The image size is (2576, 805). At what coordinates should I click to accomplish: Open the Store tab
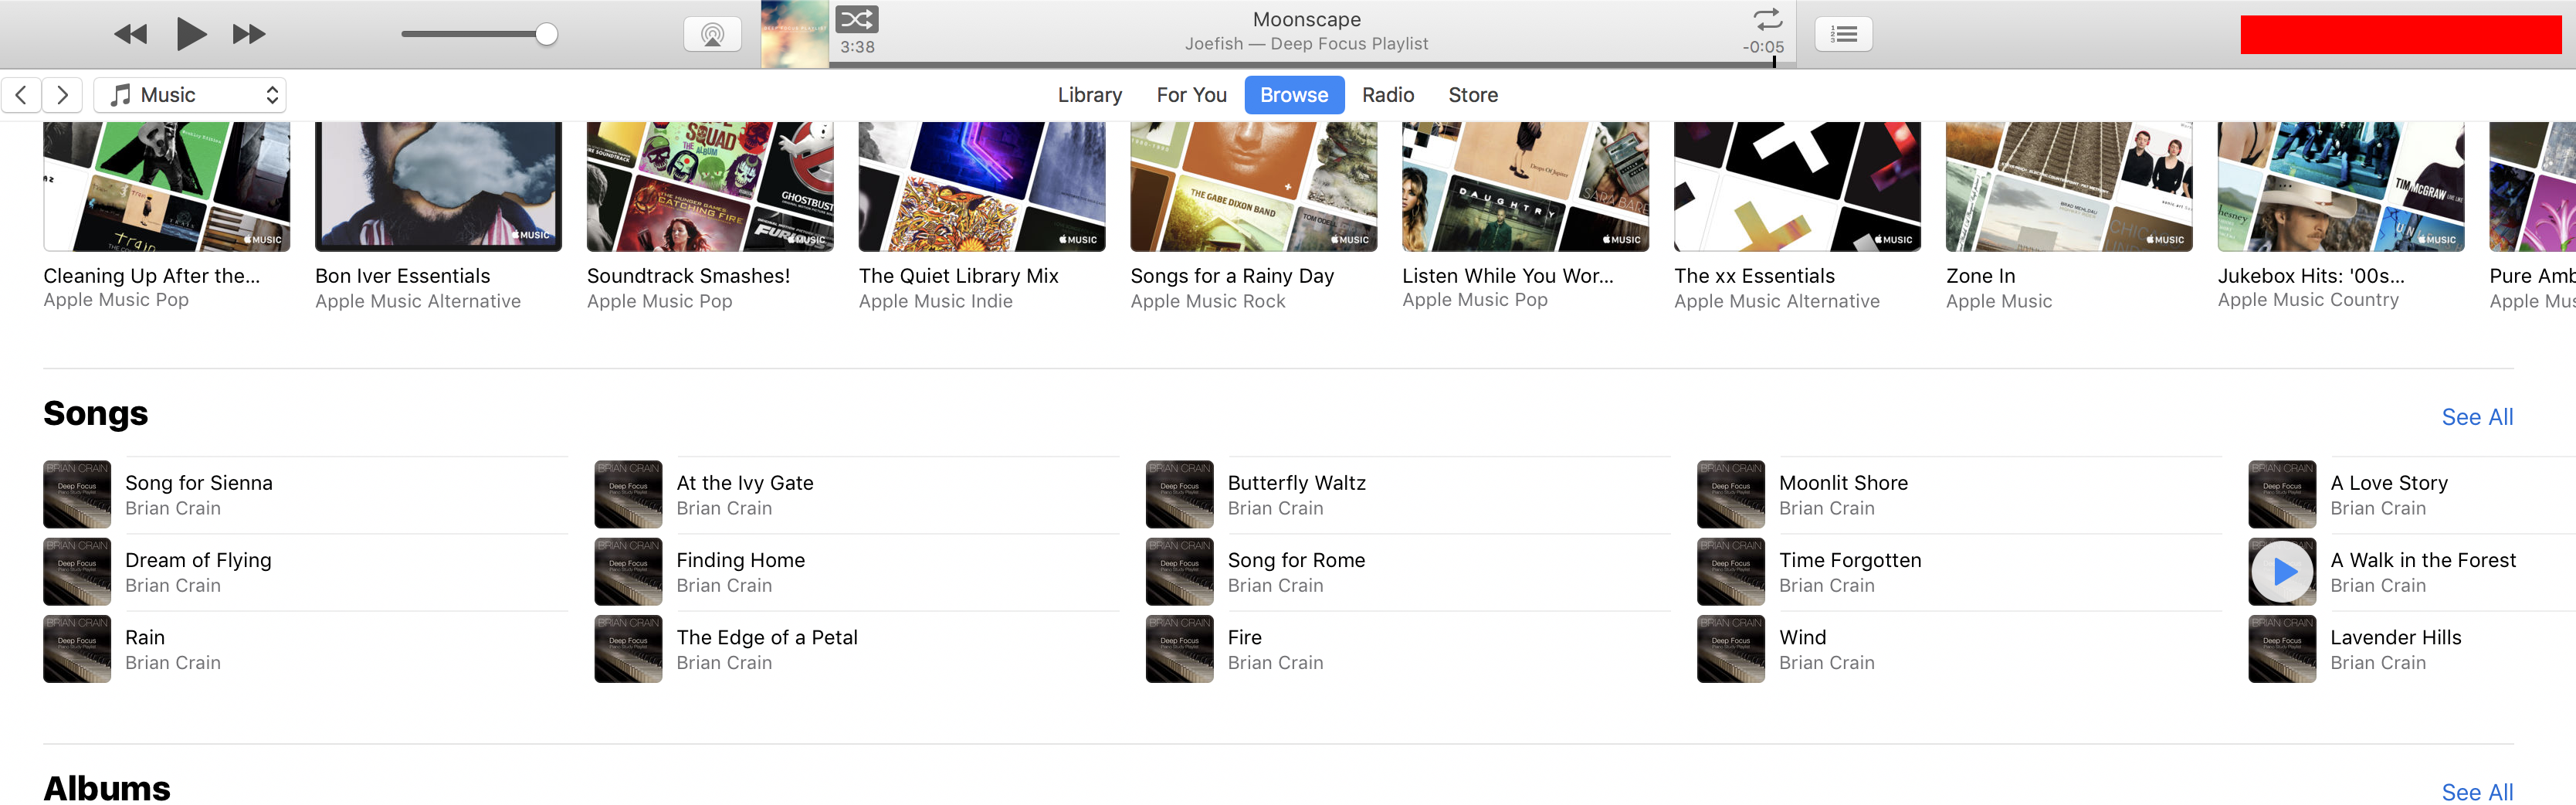(x=1473, y=95)
